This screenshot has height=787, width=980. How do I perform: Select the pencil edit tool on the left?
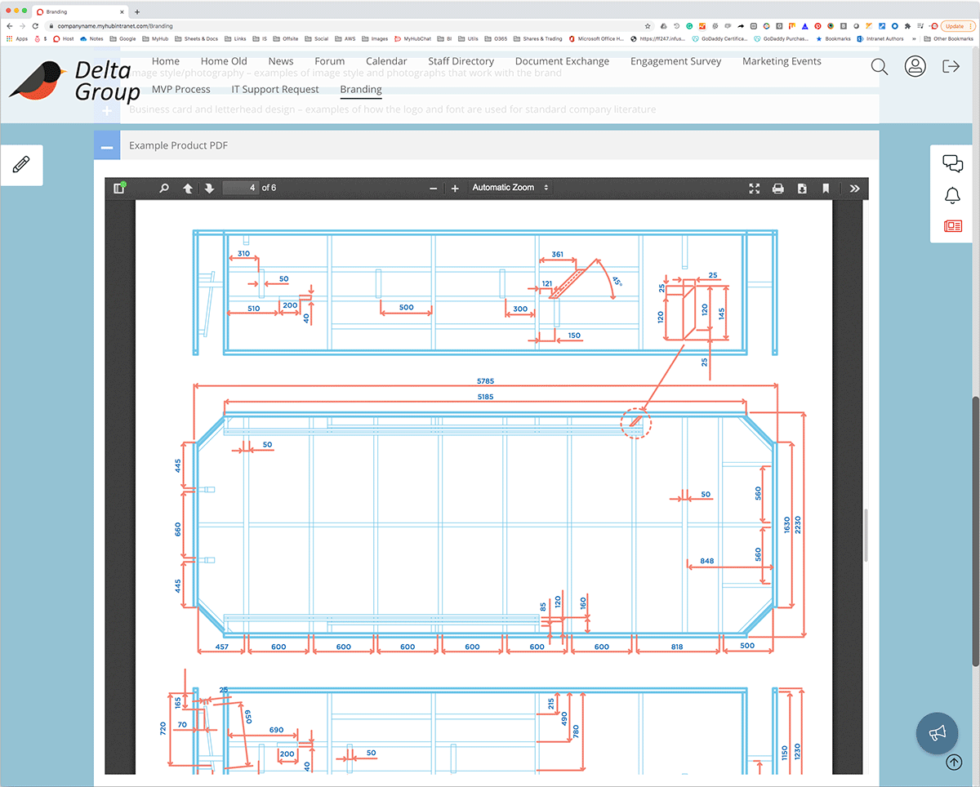coord(22,164)
